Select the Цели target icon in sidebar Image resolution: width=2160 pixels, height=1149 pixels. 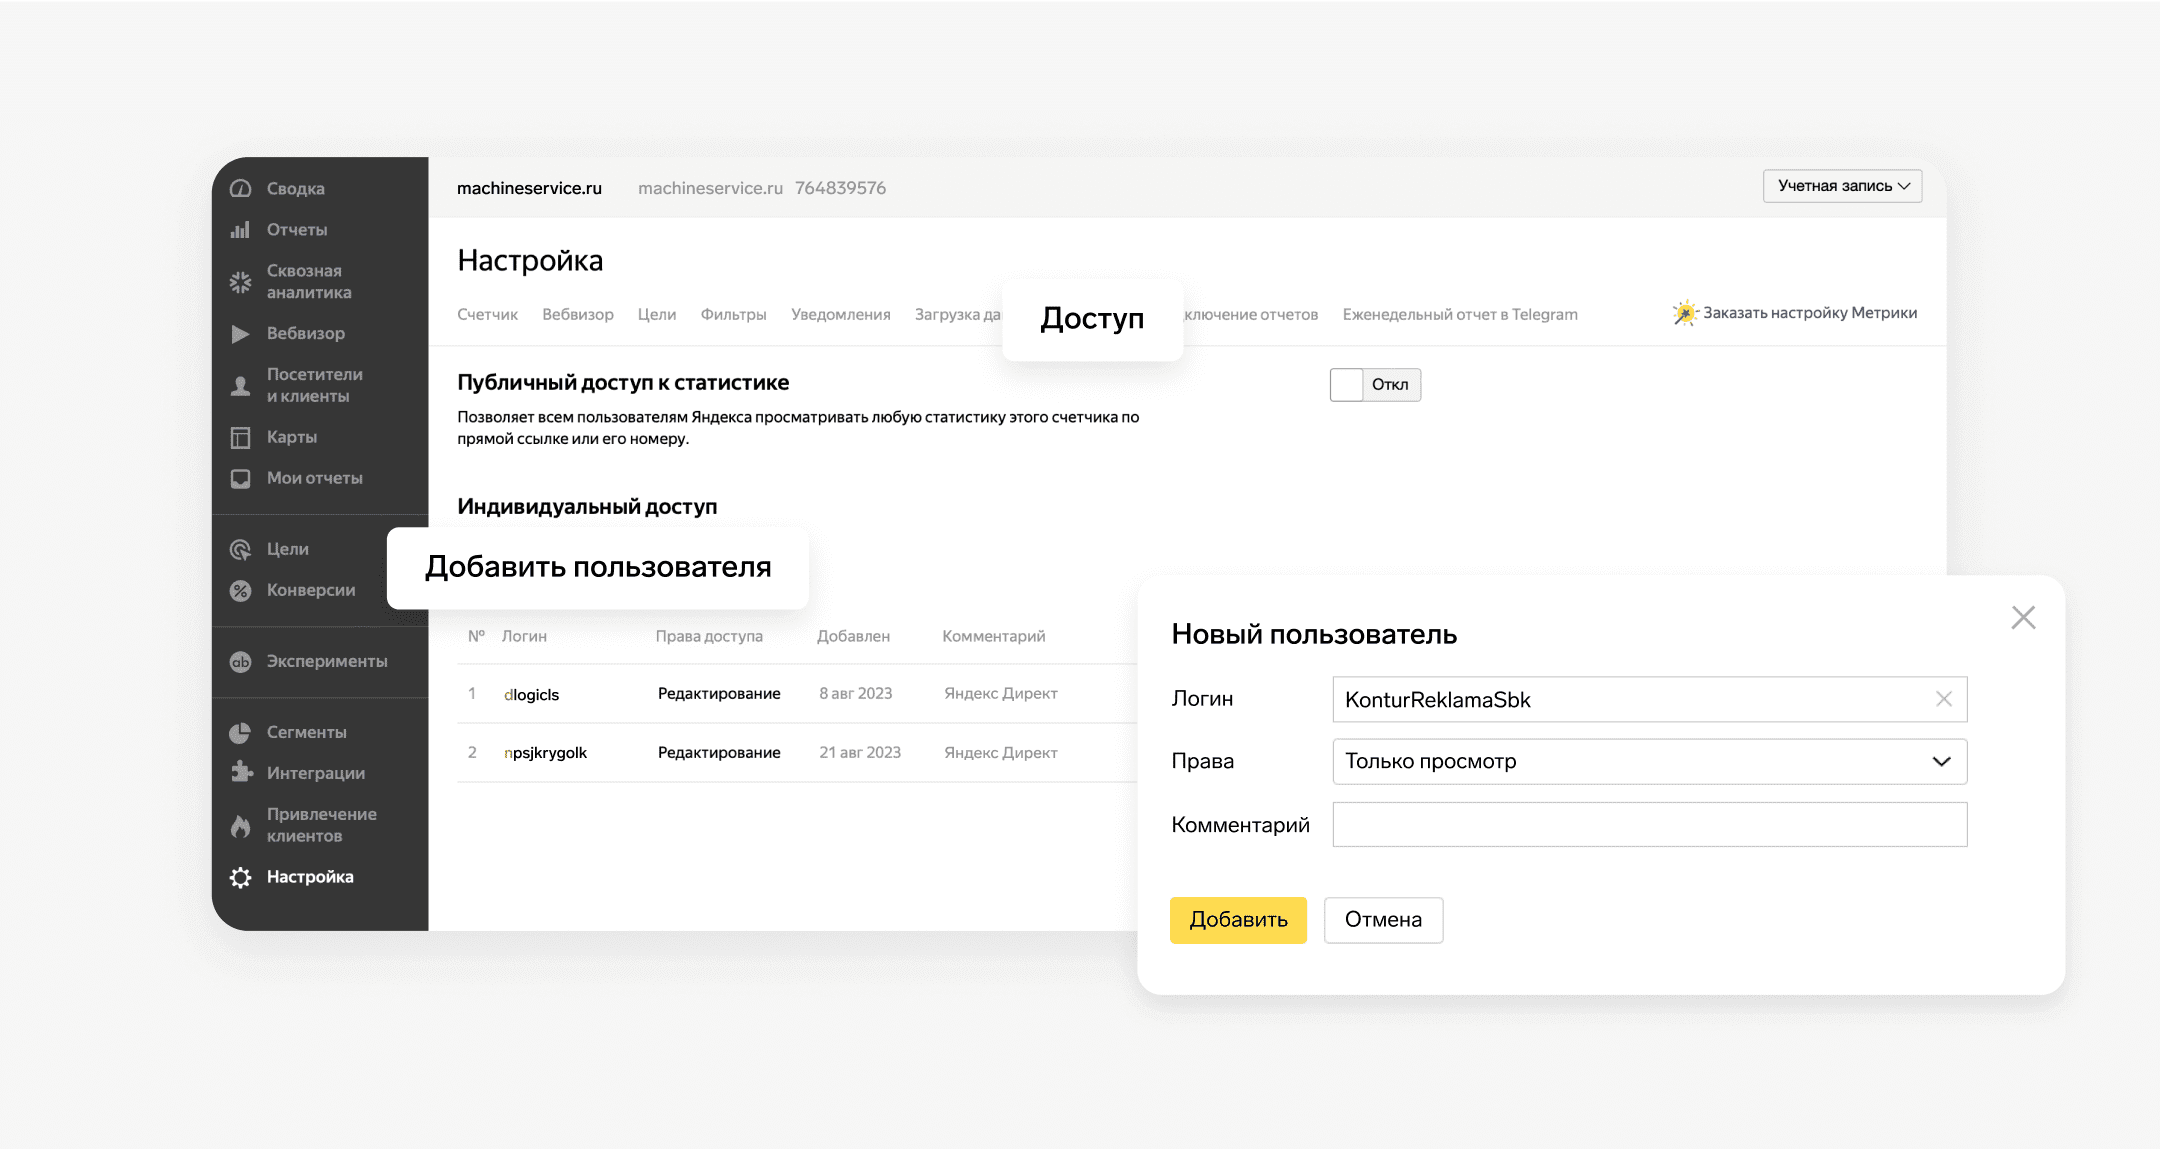click(x=240, y=550)
